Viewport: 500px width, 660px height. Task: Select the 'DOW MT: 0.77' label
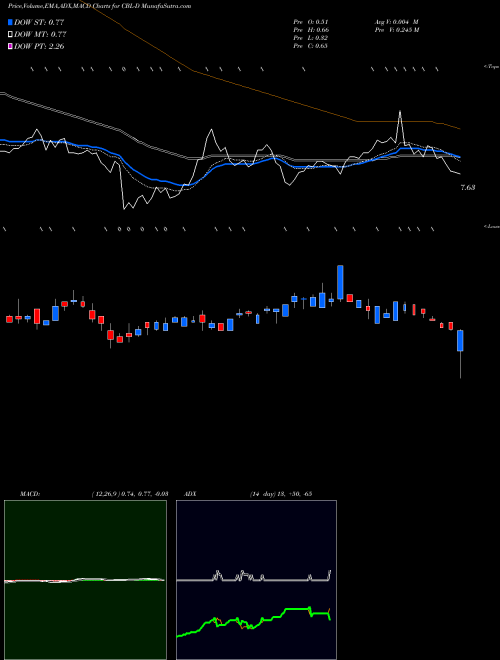(x=40, y=35)
